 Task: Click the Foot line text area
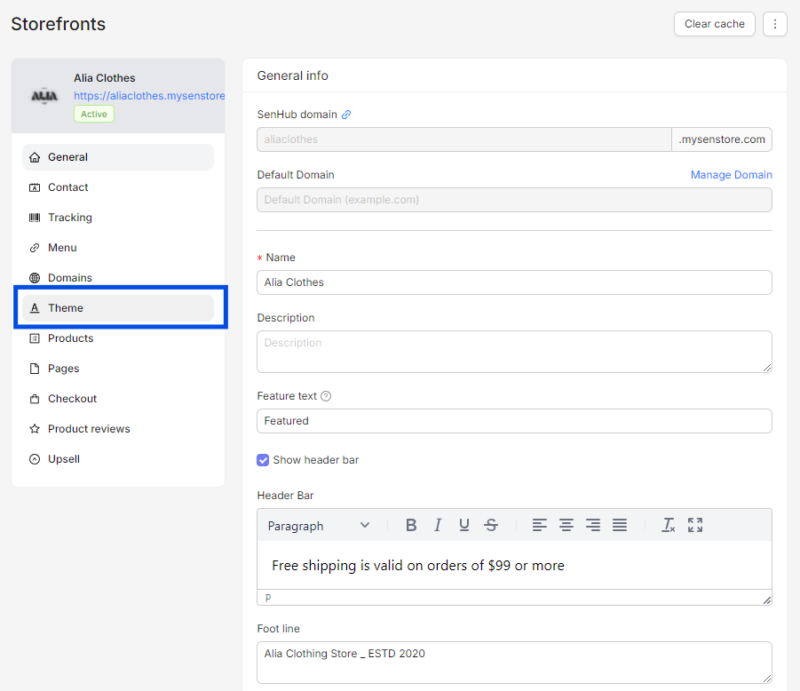[x=514, y=662]
